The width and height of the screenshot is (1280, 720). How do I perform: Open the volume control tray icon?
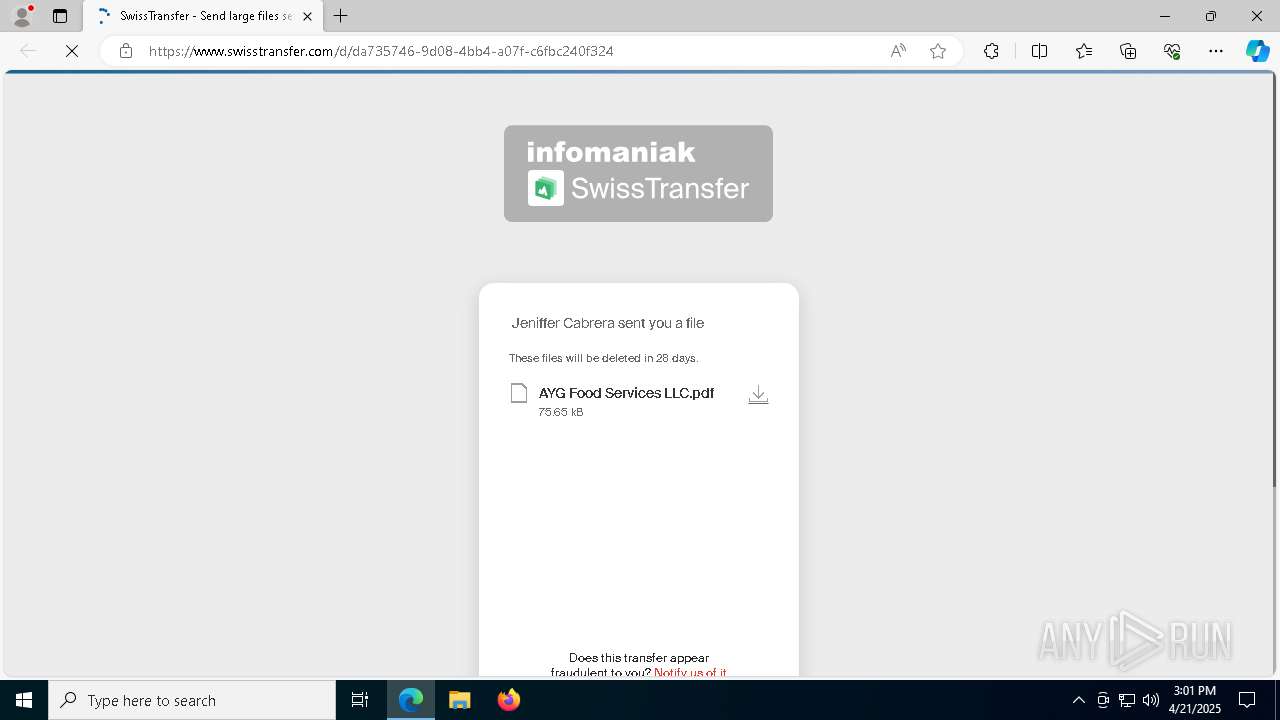(x=1150, y=700)
